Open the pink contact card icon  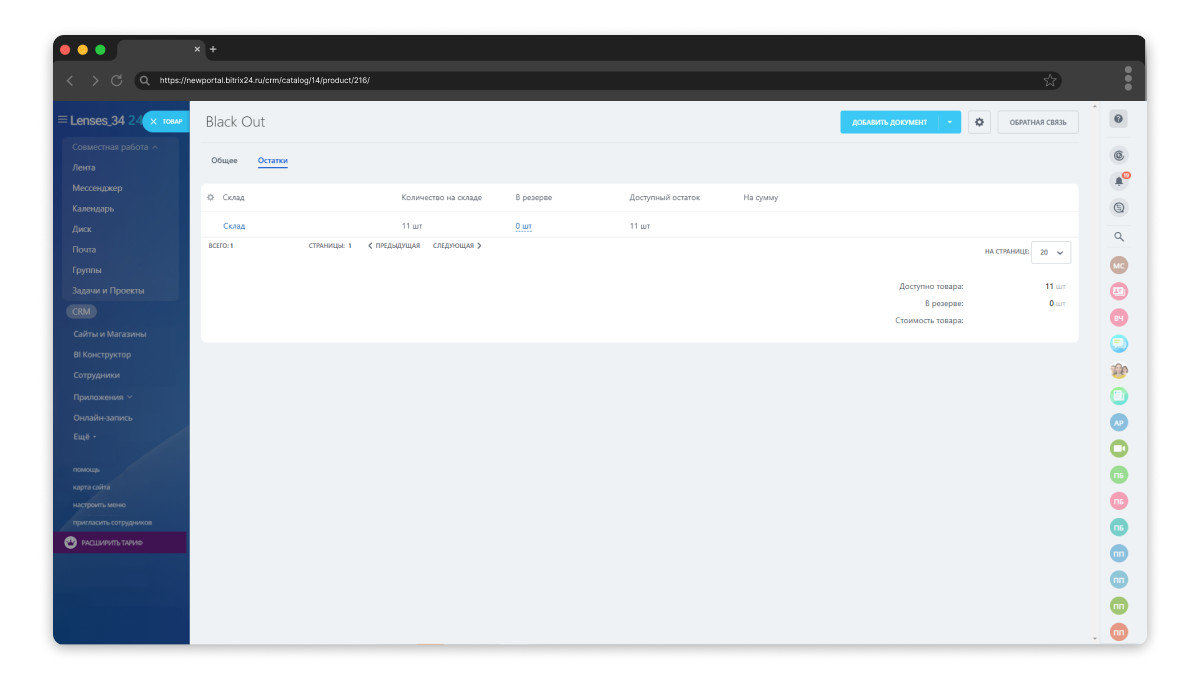pyautogui.click(x=1119, y=291)
